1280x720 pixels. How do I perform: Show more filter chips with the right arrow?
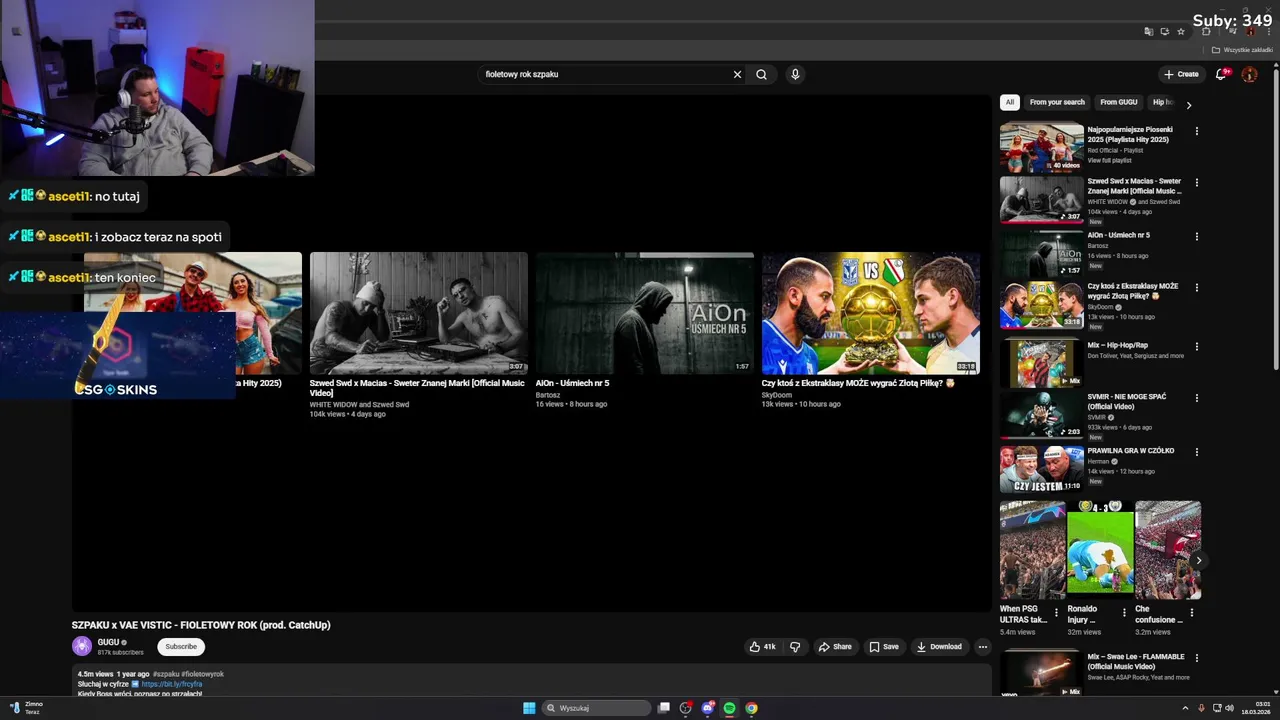coord(1189,104)
